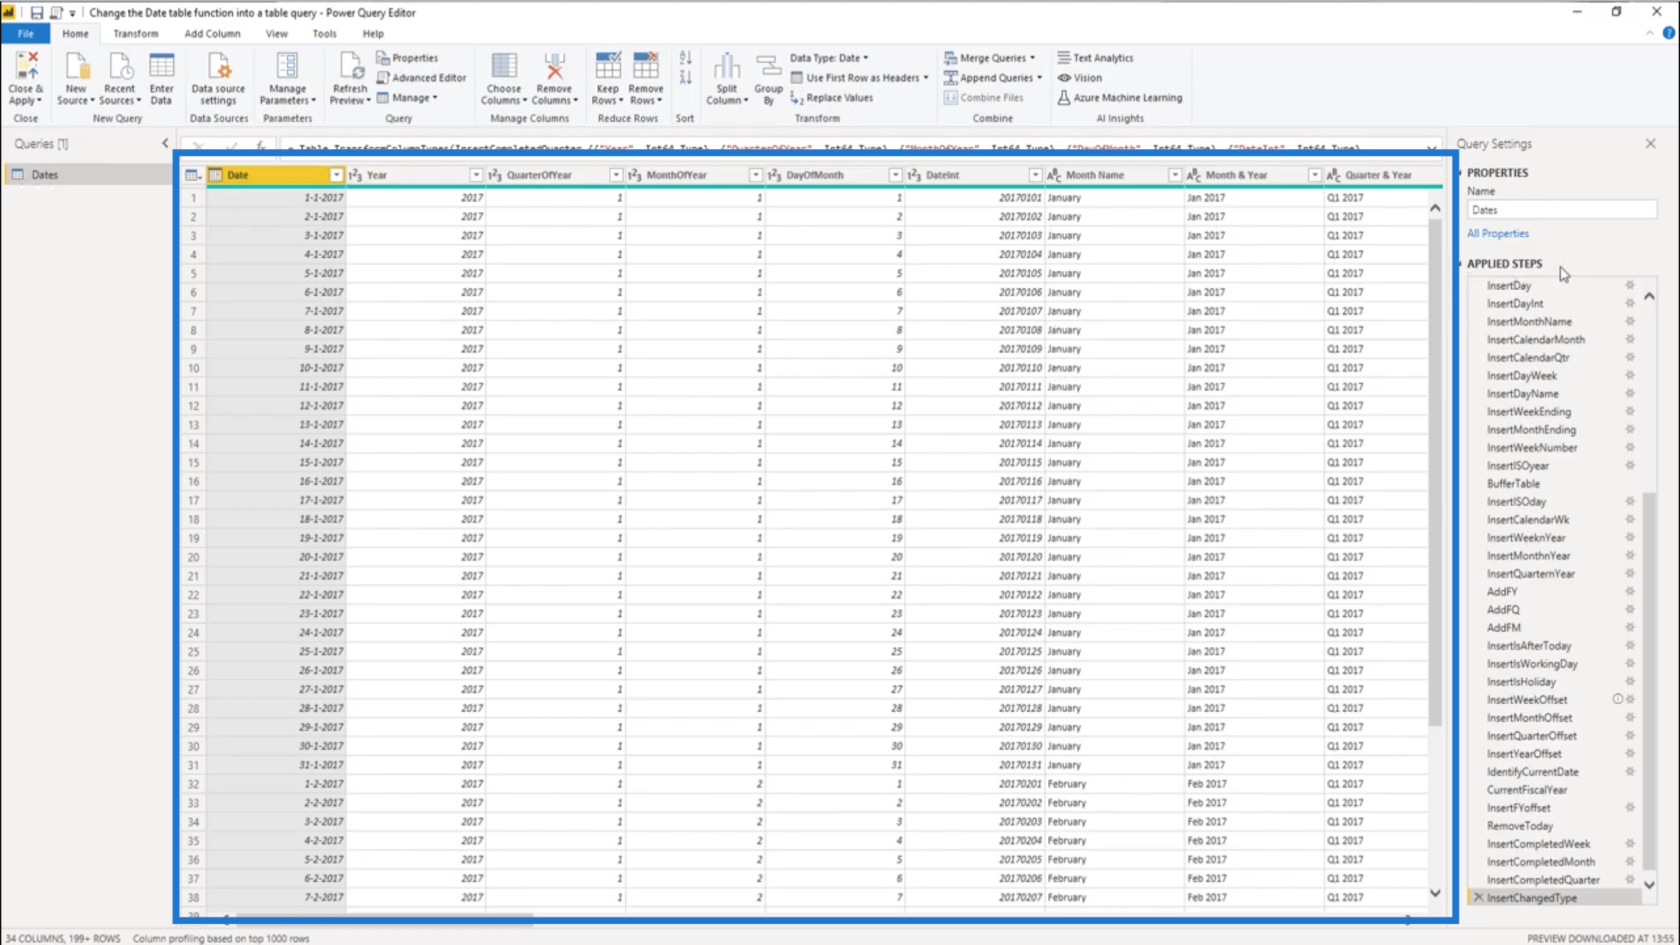
Task: Click the table corner menu icon
Action: point(193,175)
